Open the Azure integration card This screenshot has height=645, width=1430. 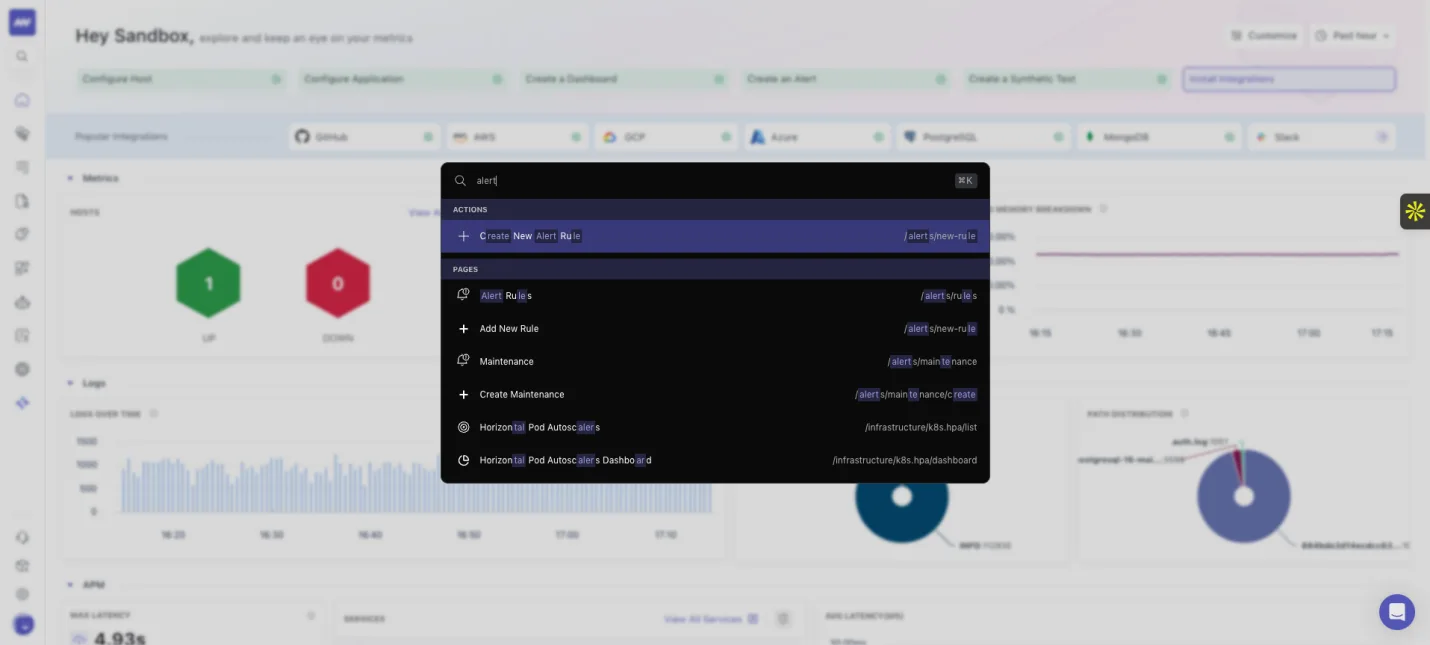coord(816,137)
